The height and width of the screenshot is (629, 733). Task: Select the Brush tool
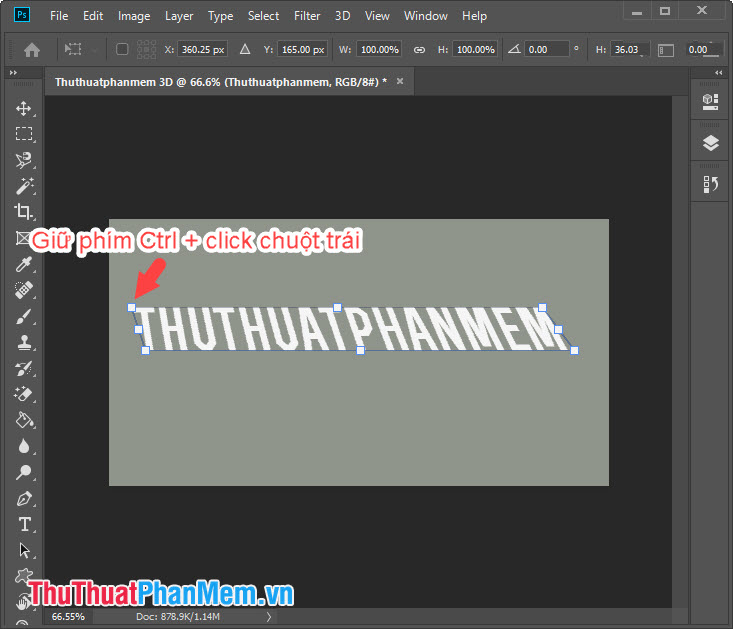(x=23, y=317)
